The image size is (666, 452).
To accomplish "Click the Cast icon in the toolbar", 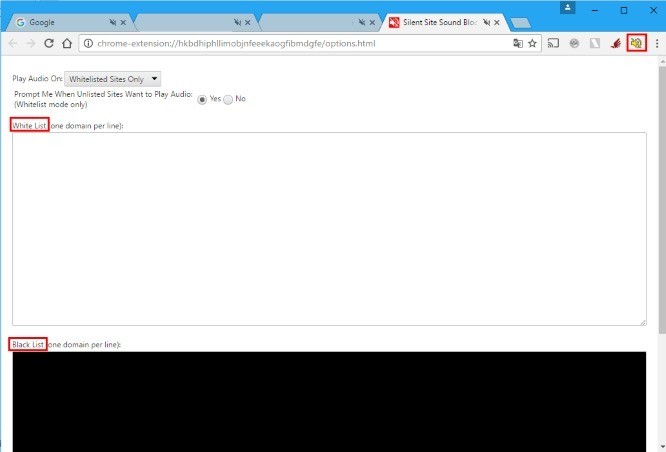I will click(x=553, y=43).
